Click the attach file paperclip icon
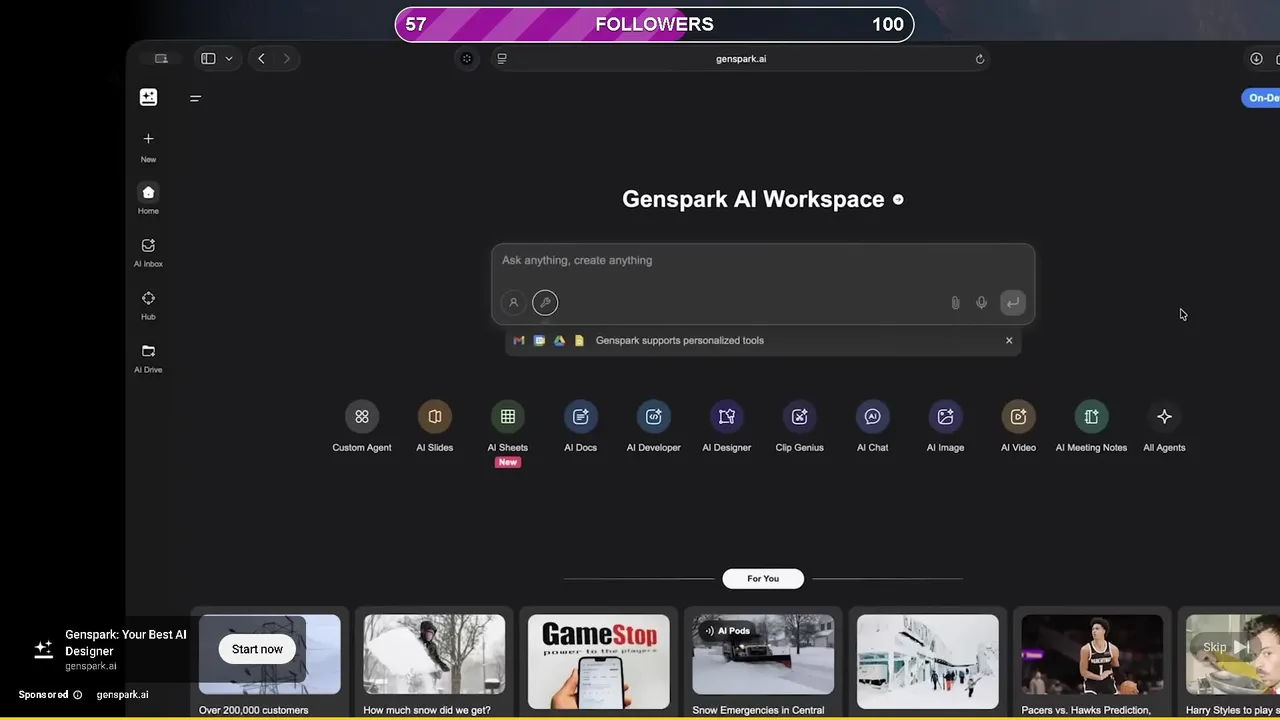Screen dimensions: 1280x720 coord(955,303)
